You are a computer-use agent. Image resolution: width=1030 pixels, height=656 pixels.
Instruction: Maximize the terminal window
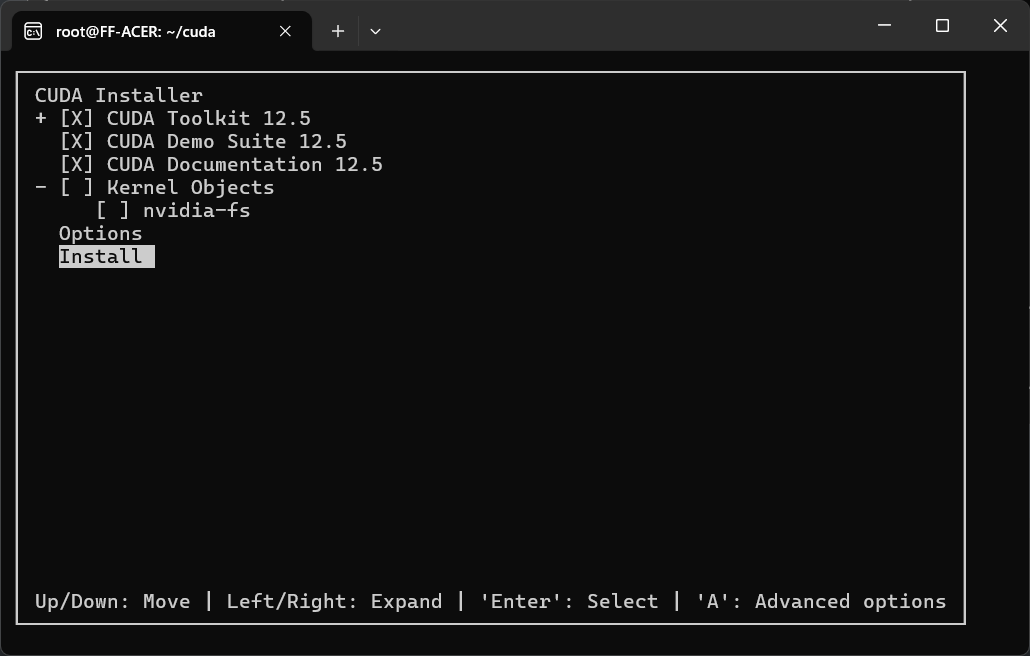[x=942, y=26]
